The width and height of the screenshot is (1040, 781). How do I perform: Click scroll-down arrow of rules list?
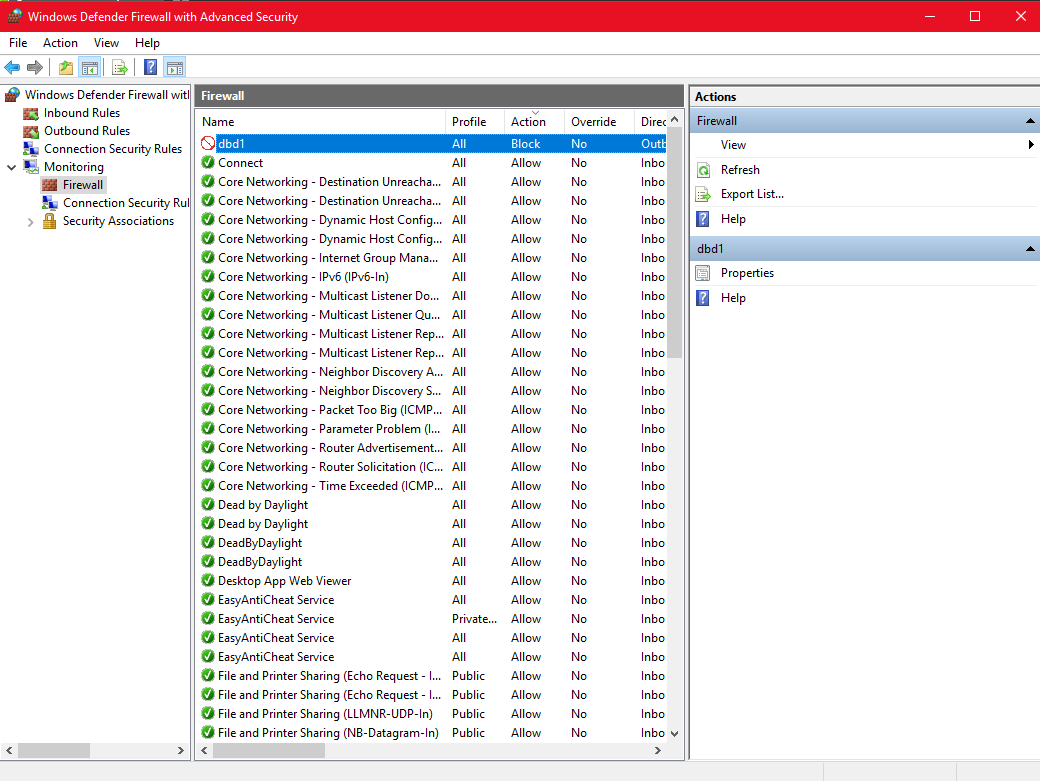coord(675,733)
